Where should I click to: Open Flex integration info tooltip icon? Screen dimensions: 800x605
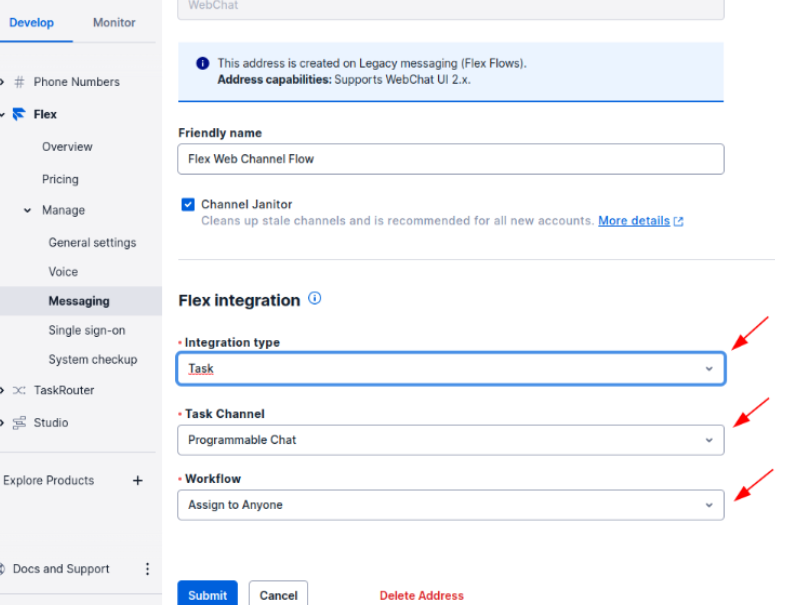pyautogui.click(x=315, y=298)
